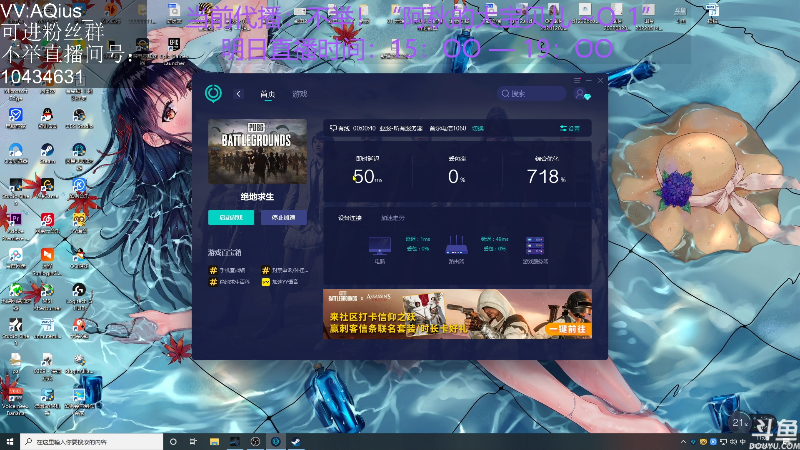Click the 一键前往 button on the banner

point(567,329)
